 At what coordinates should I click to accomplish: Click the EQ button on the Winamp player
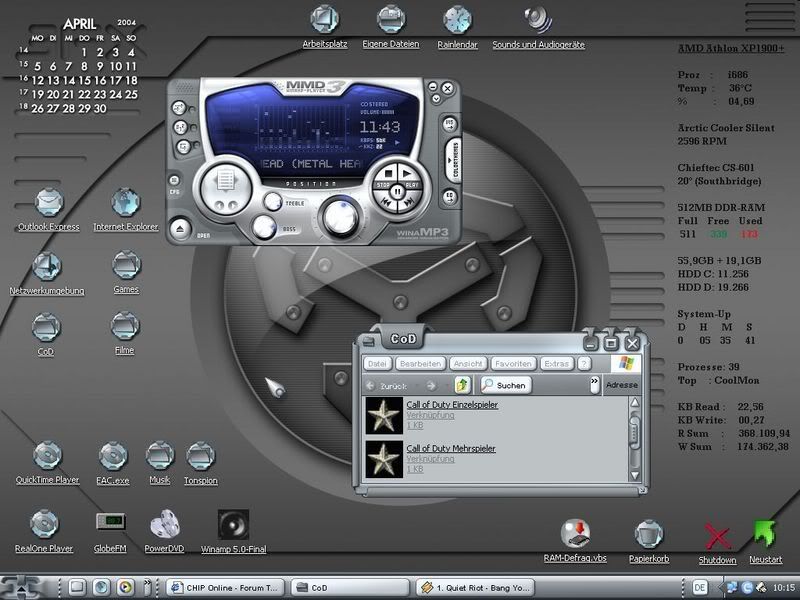click(x=449, y=196)
